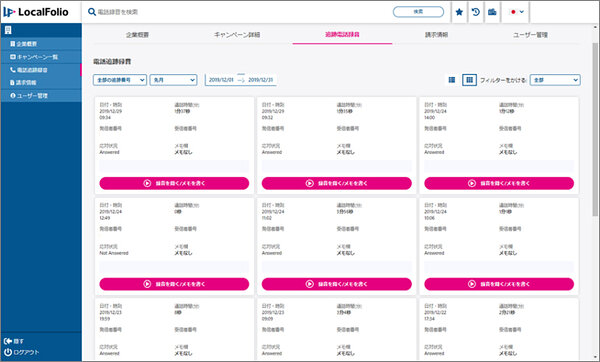The width and height of the screenshot is (600, 362).
Task: Switch to grid view layout
Action: 469,80
